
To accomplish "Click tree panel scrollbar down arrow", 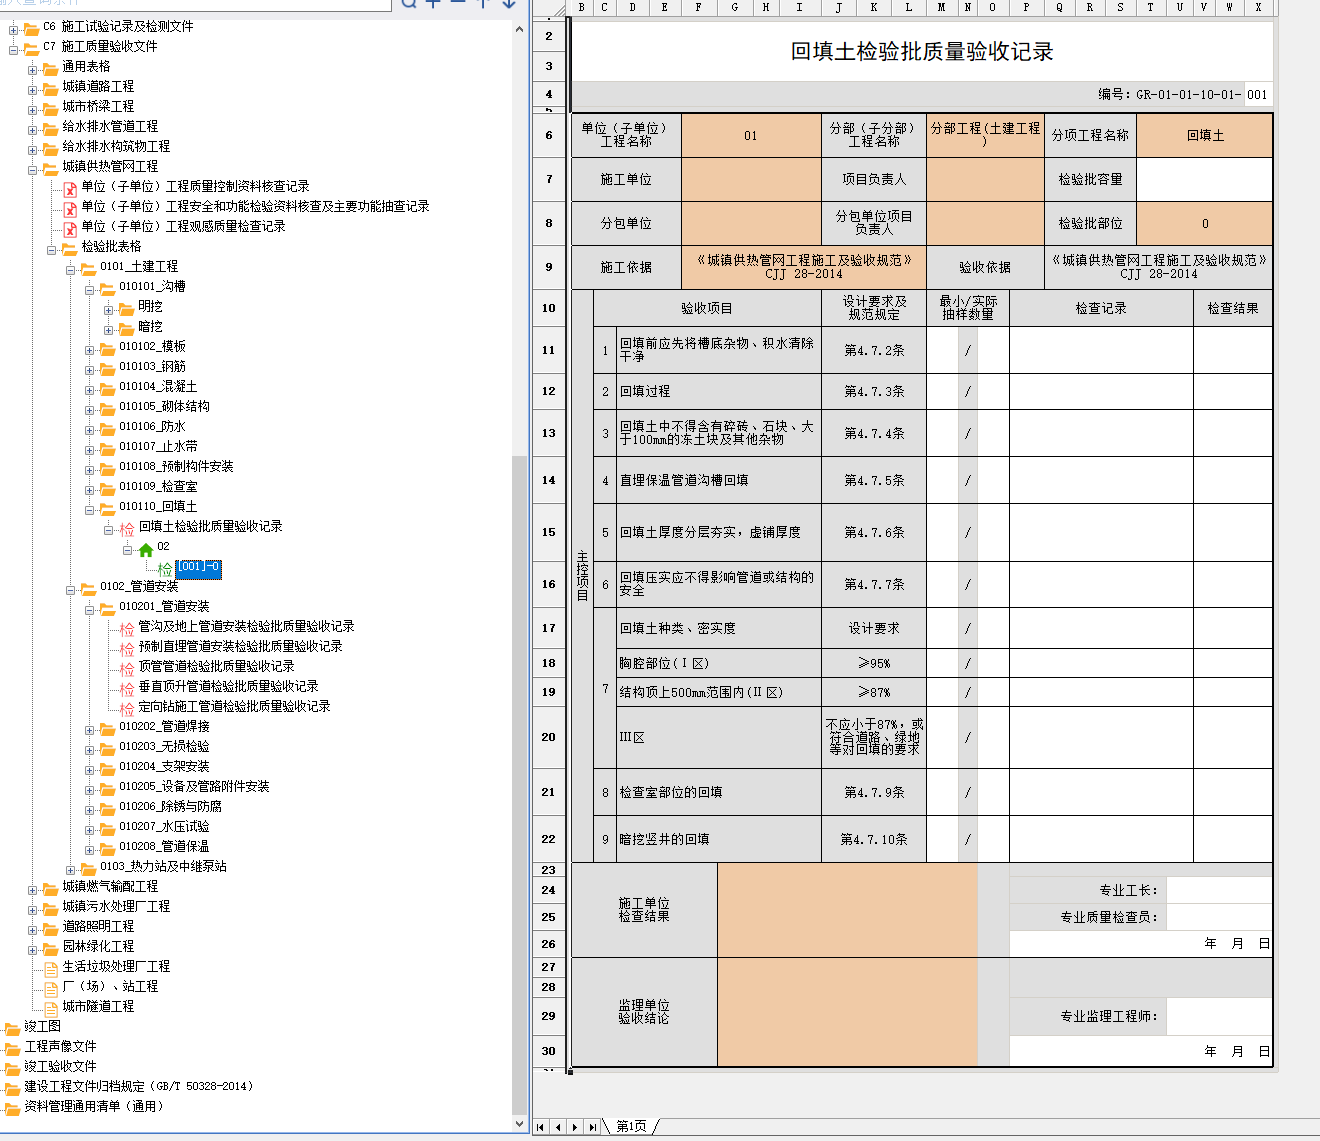I will [x=519, y=1123].
